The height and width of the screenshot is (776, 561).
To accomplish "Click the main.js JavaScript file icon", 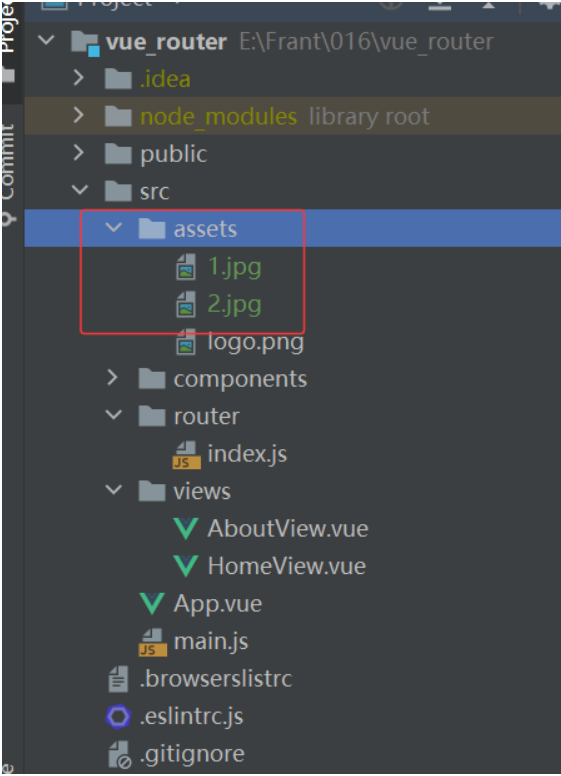I will point(152,642).
